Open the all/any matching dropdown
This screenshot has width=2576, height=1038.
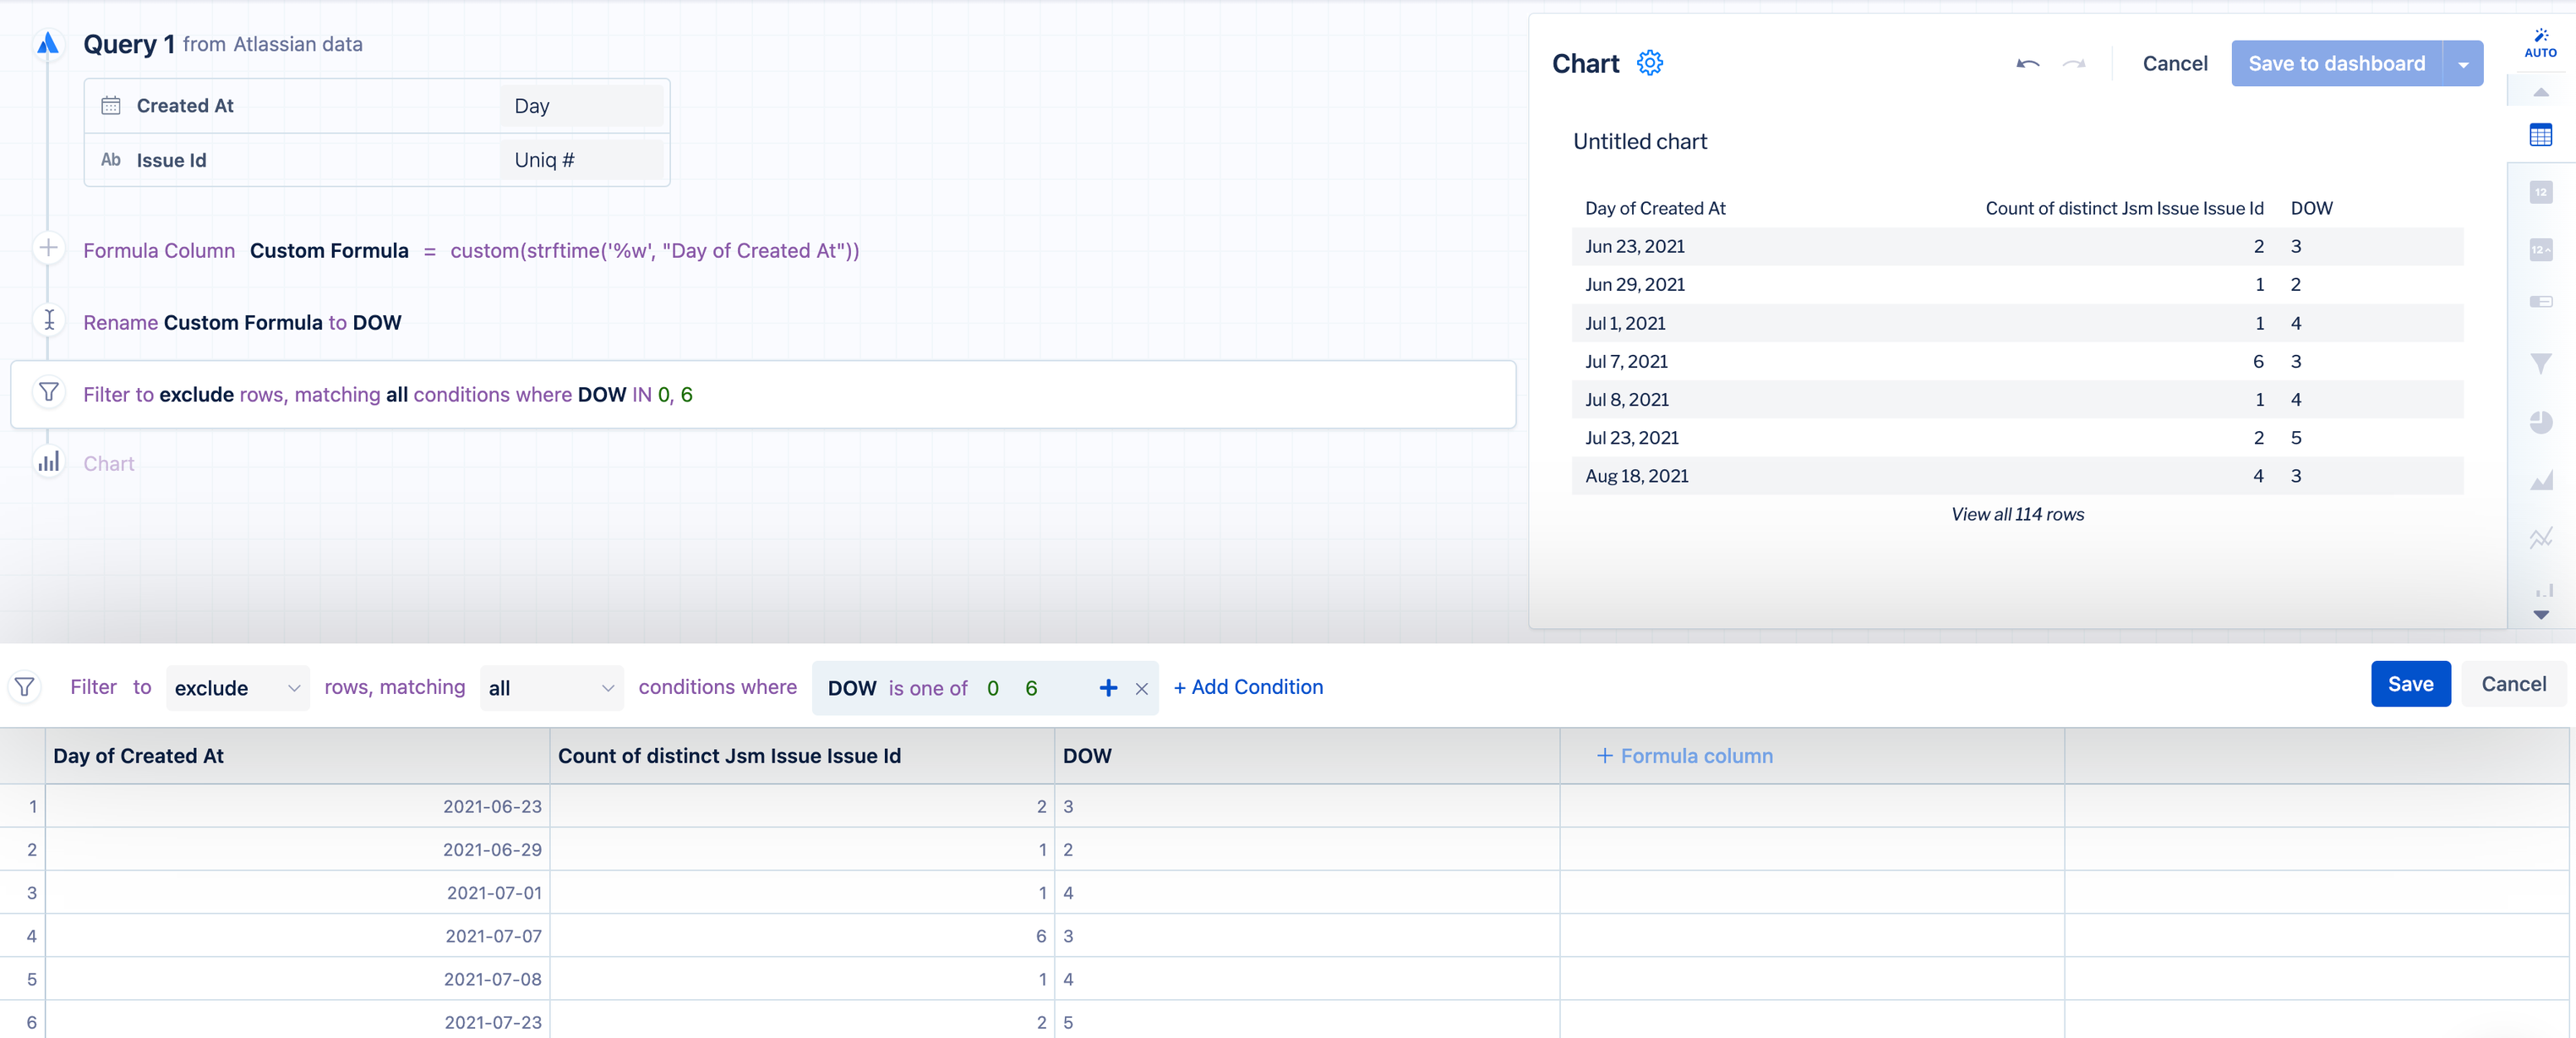(x=551, y=688)
